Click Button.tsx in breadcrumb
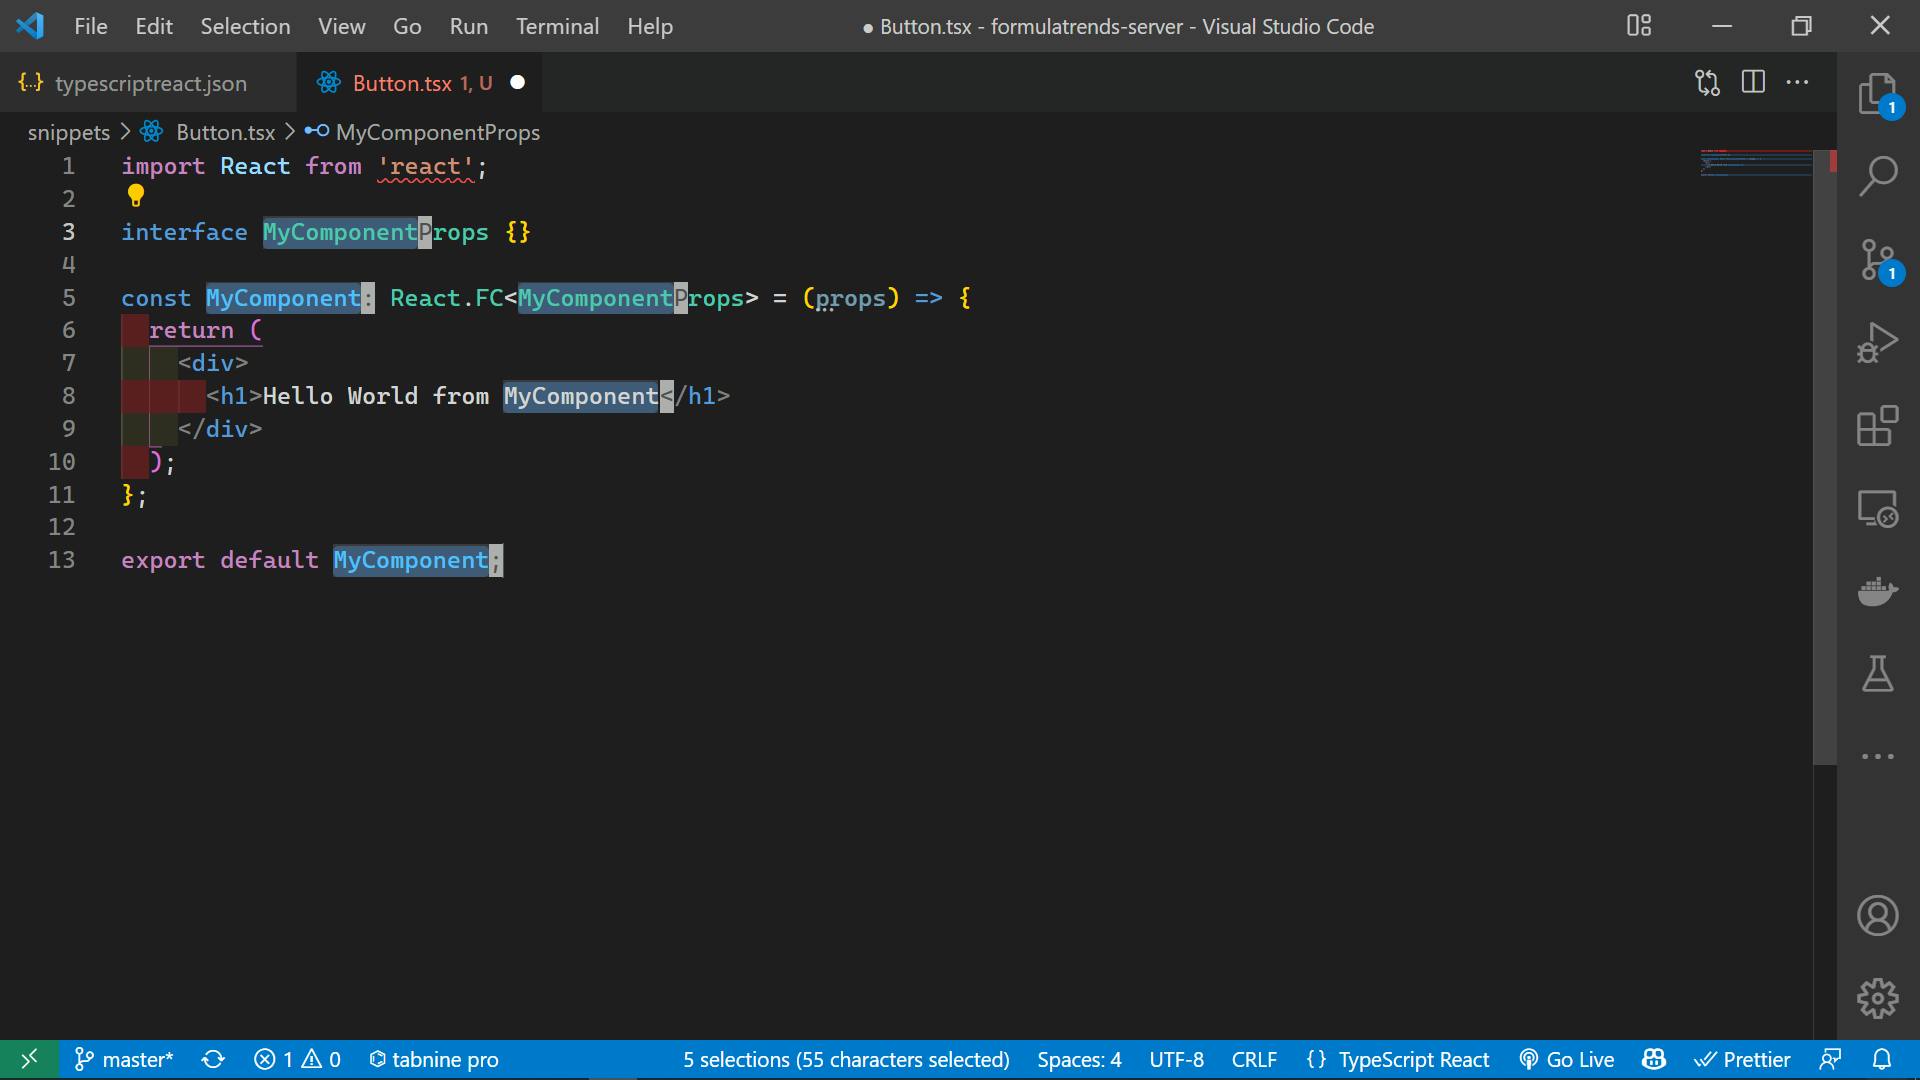Viewport: 1920px width, 1080px height. (x=225, y=132)
